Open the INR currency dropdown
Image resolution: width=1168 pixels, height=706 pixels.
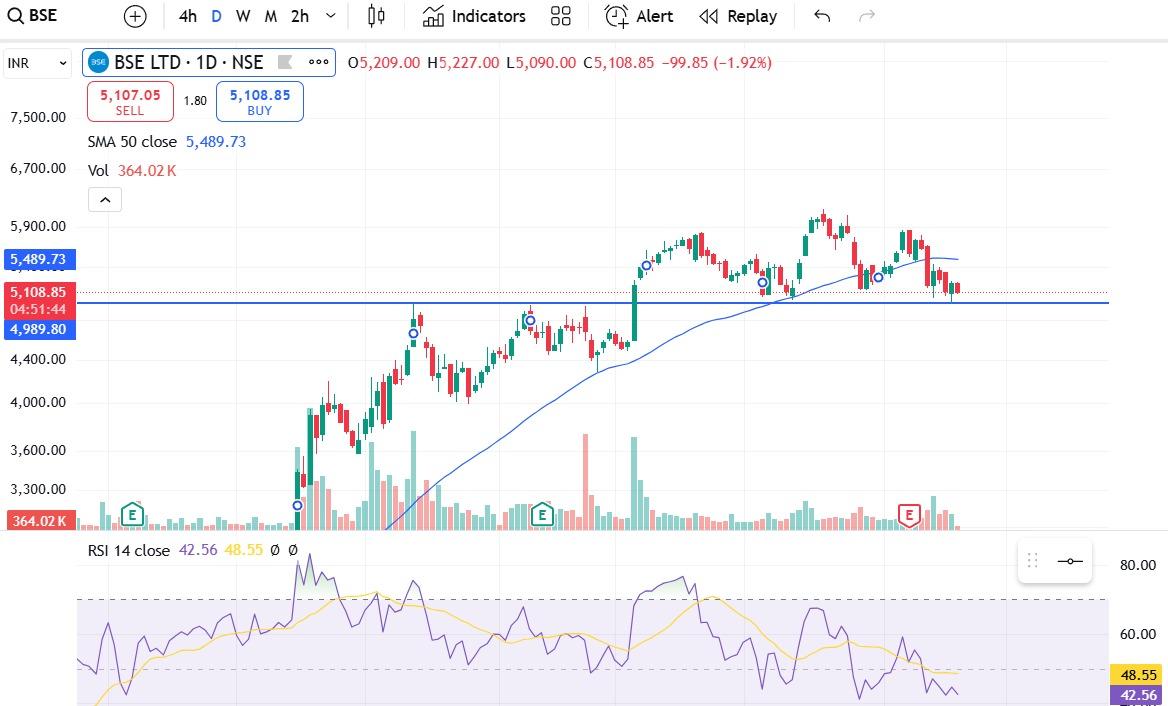37,63
